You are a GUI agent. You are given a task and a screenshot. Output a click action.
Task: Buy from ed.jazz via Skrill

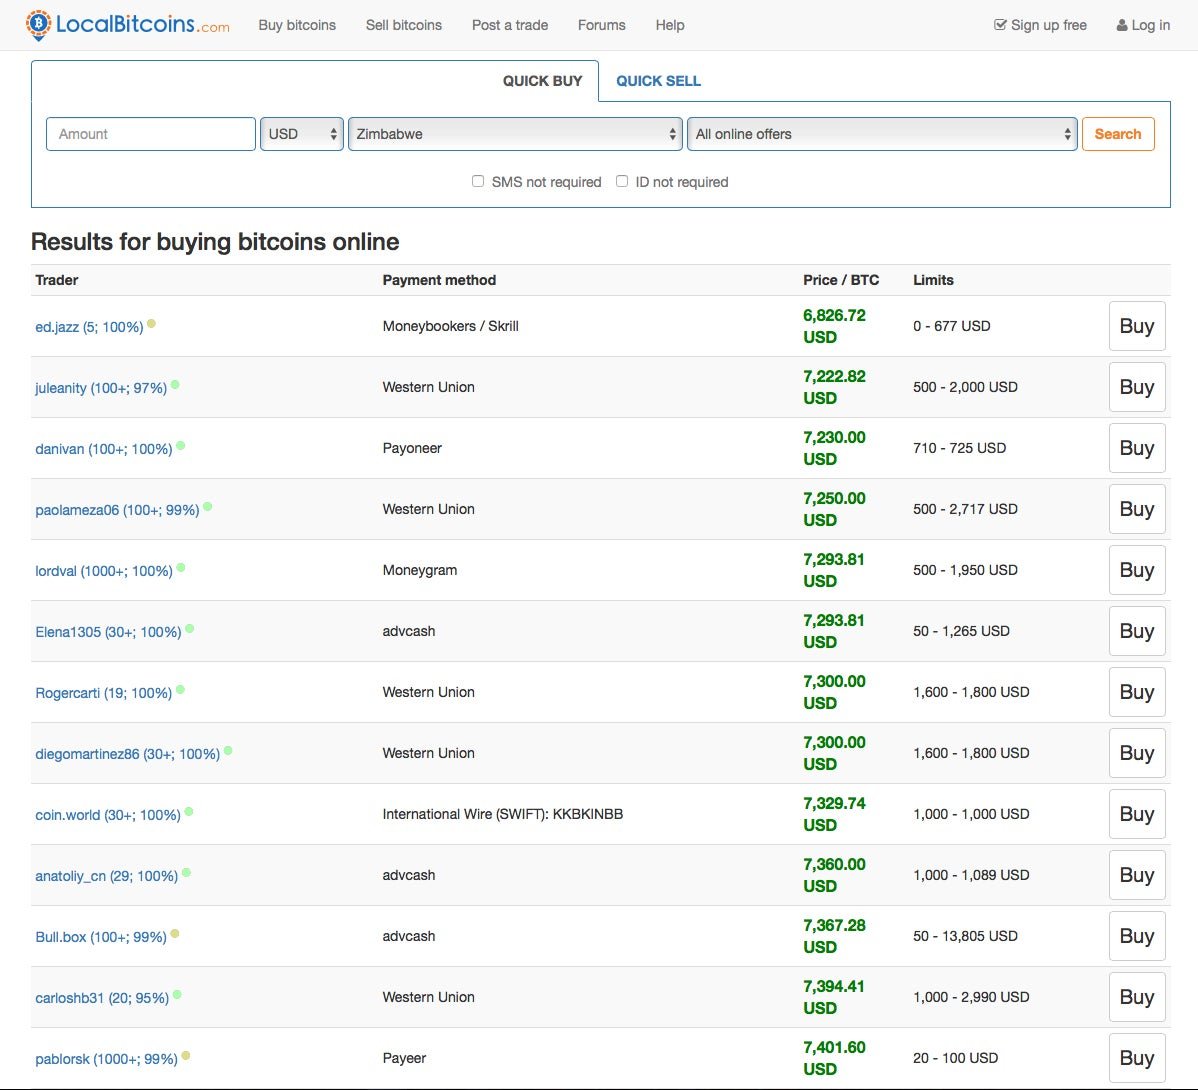click(x=1137, y=326)
